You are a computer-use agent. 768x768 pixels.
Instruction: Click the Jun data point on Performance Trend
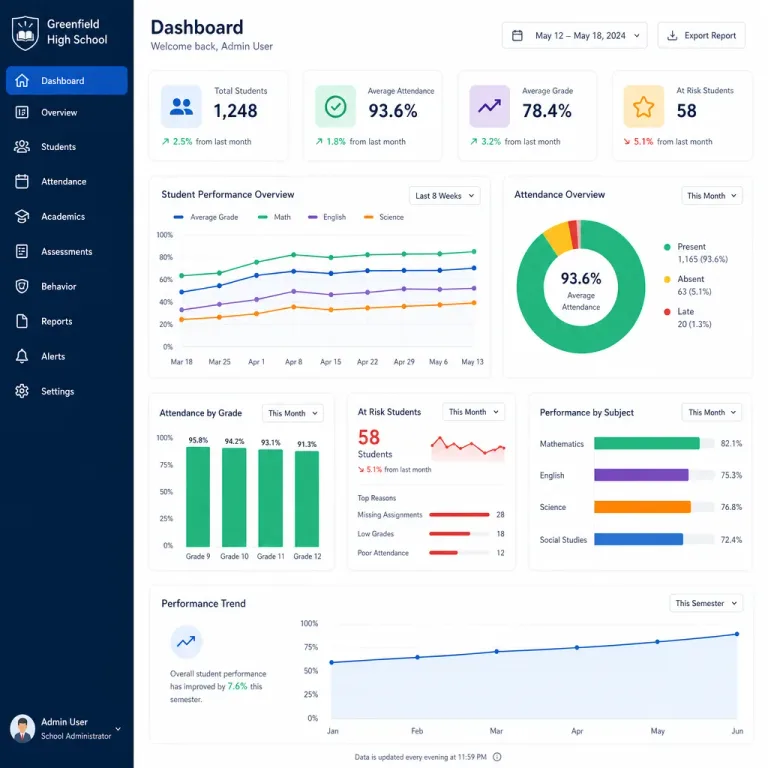click(x=737, y=634)
